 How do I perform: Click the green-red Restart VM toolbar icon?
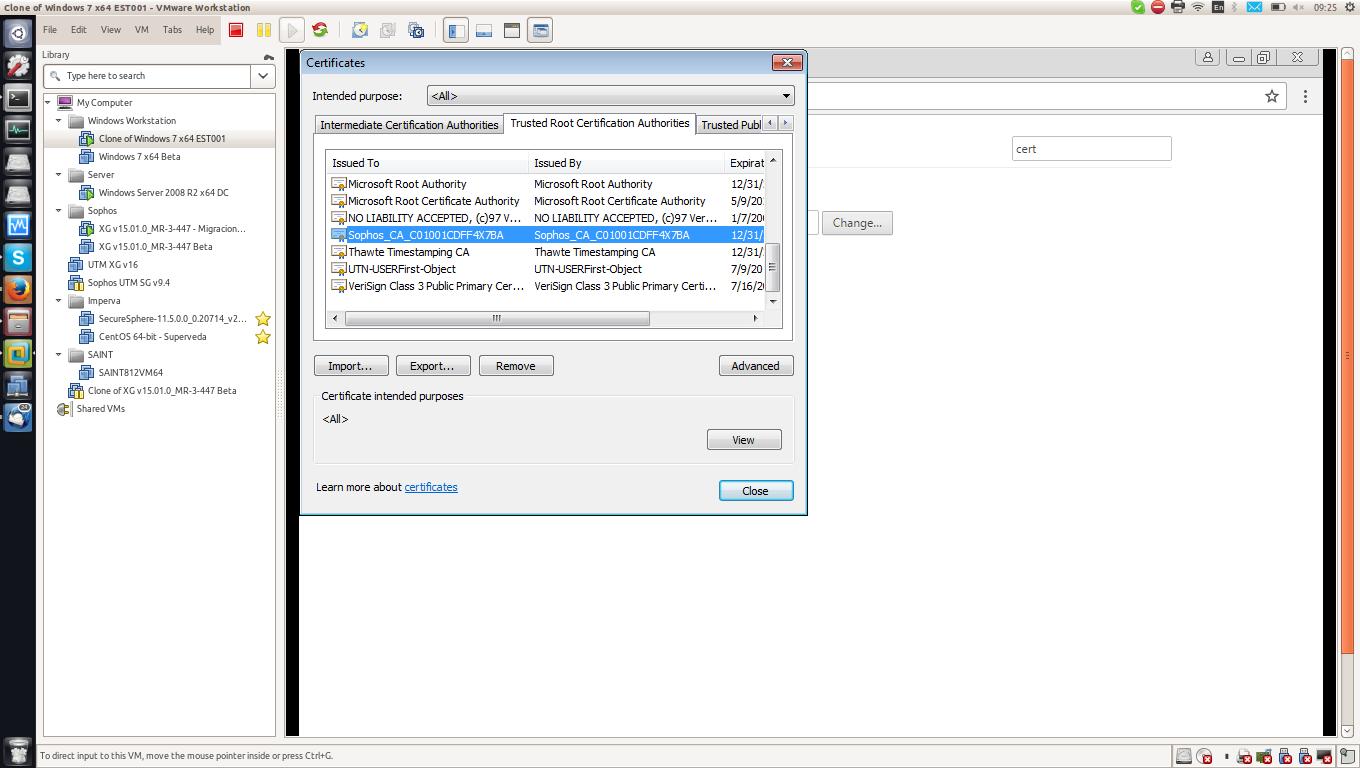click(320, 30)
